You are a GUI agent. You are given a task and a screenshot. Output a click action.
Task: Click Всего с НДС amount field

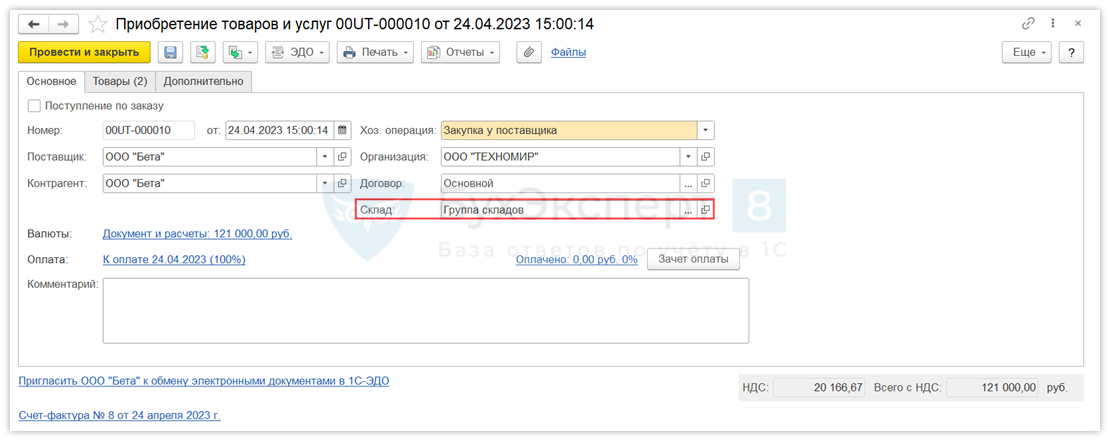(x=993, y=388)
